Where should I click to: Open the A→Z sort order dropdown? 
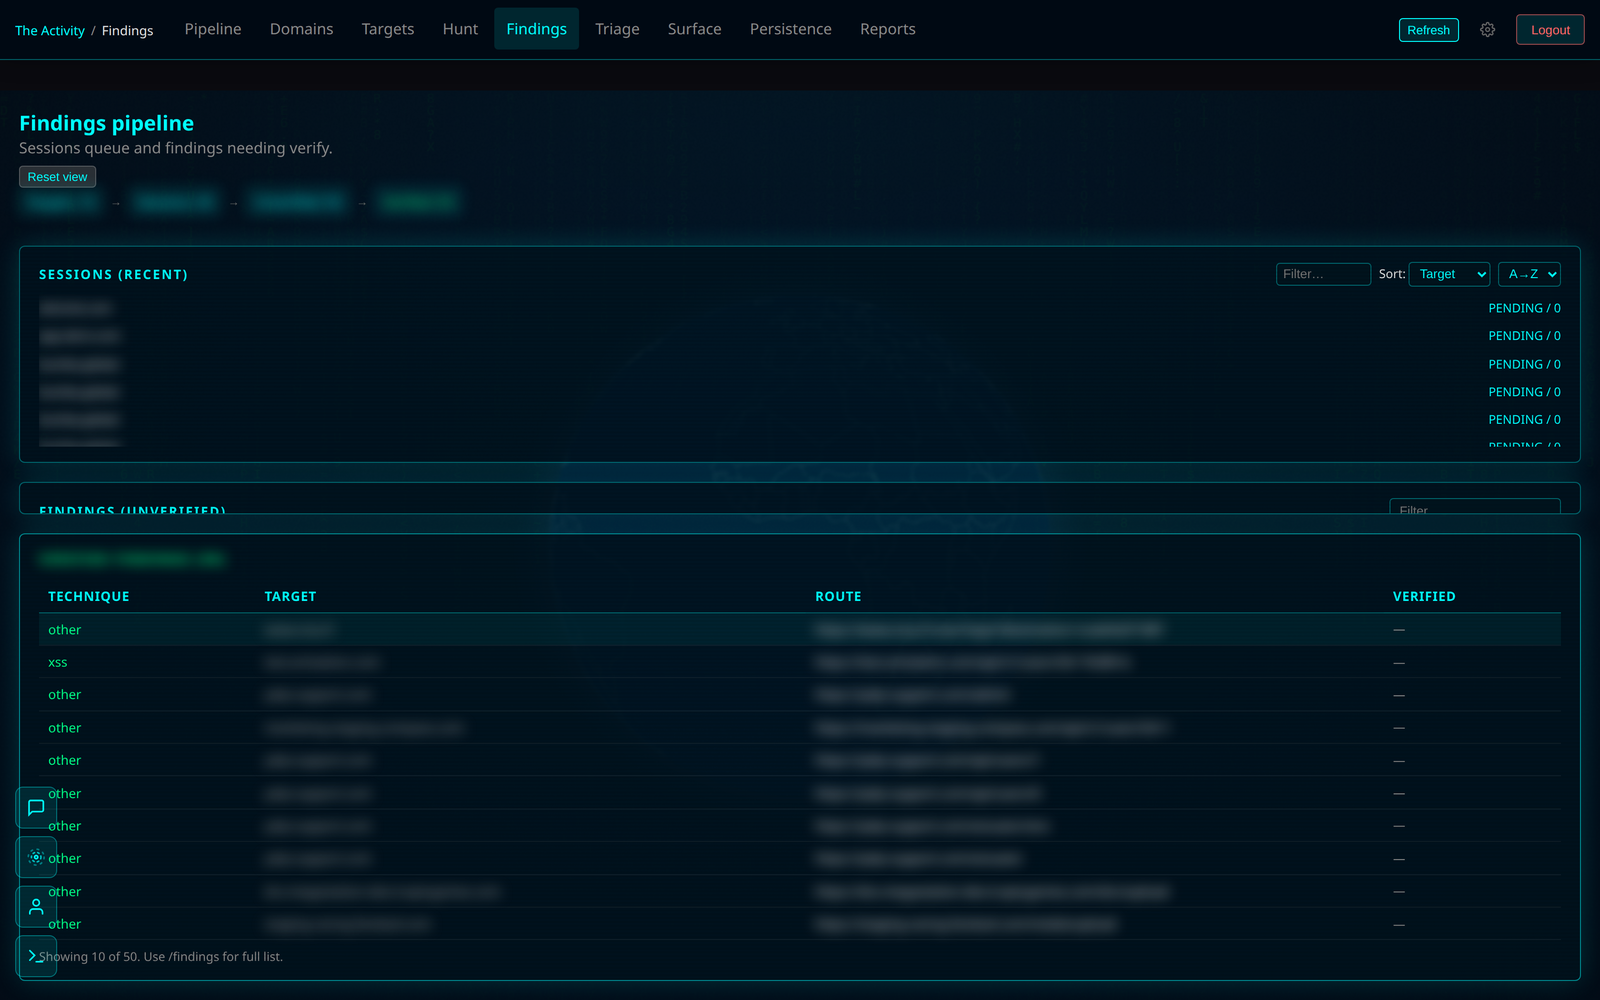coord(1529,274)
